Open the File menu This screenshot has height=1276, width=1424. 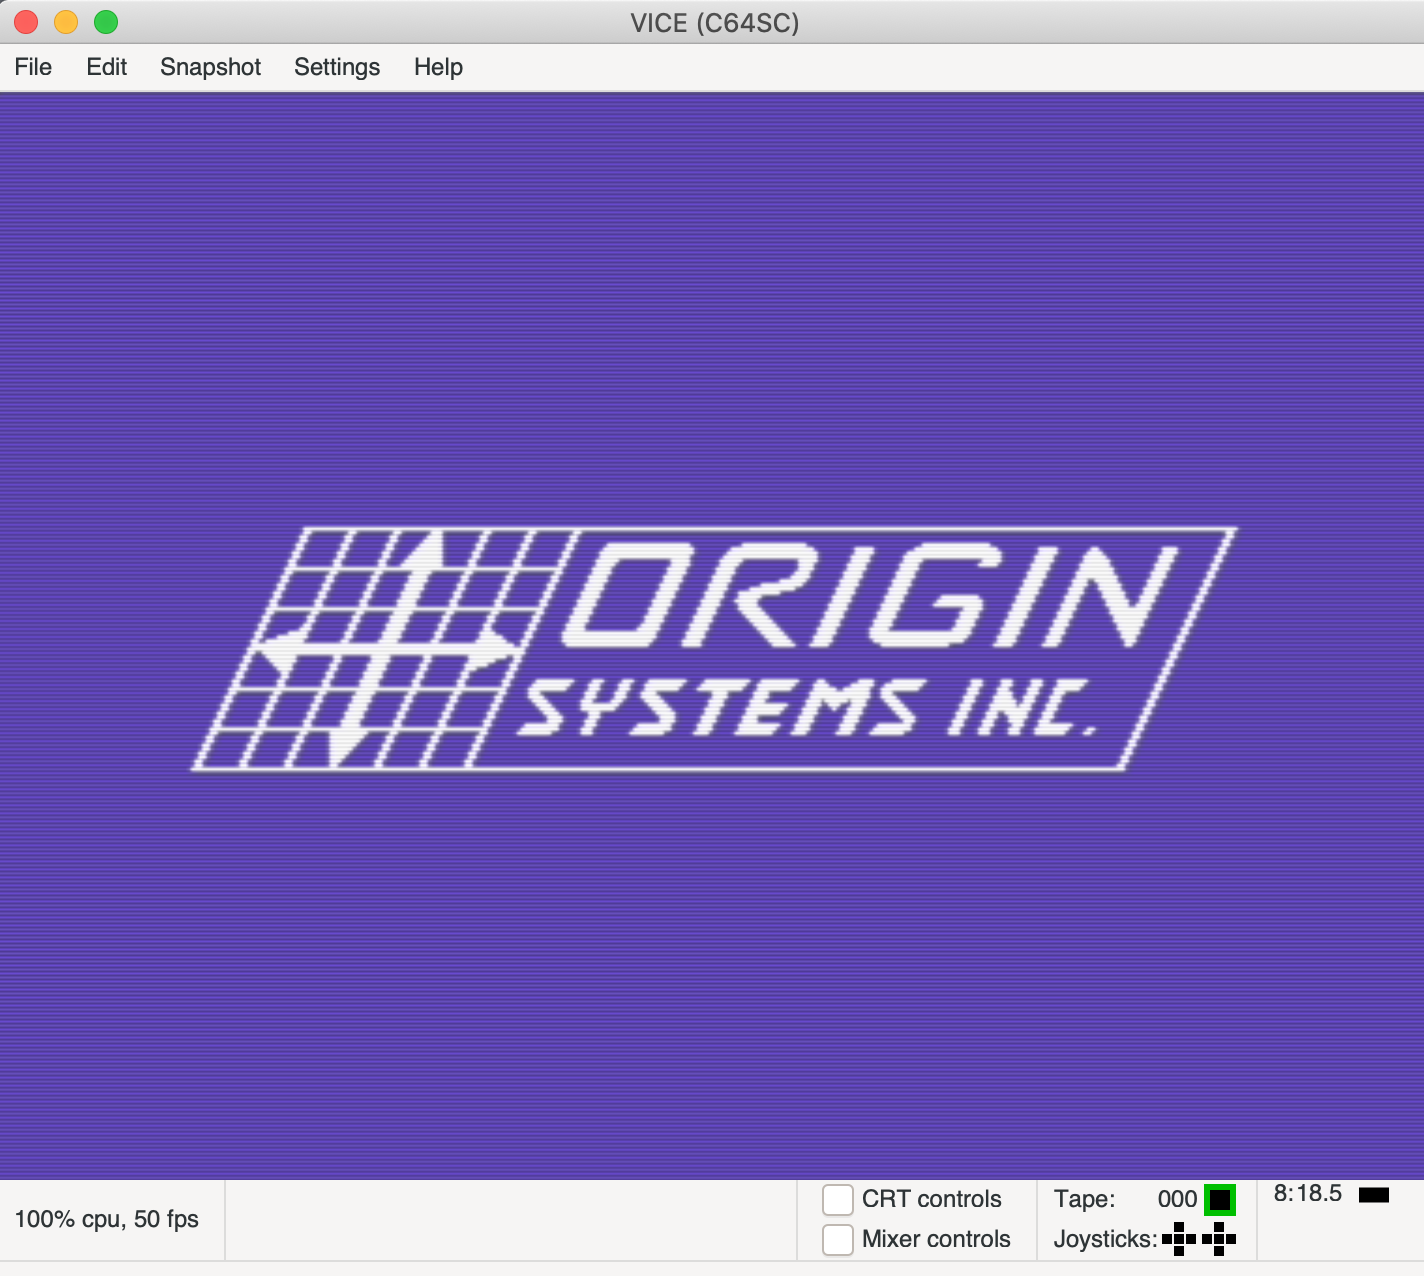tap(33, 67)
